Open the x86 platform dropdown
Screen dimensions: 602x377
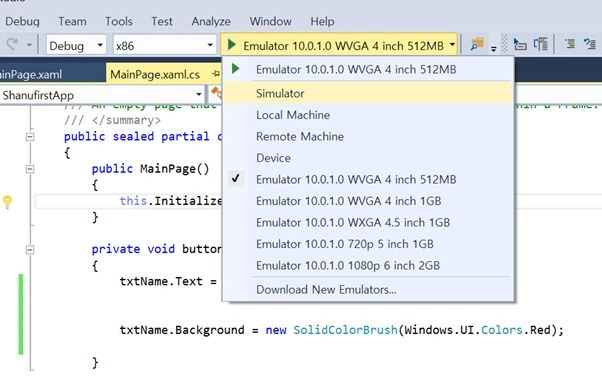coord(164,46)
